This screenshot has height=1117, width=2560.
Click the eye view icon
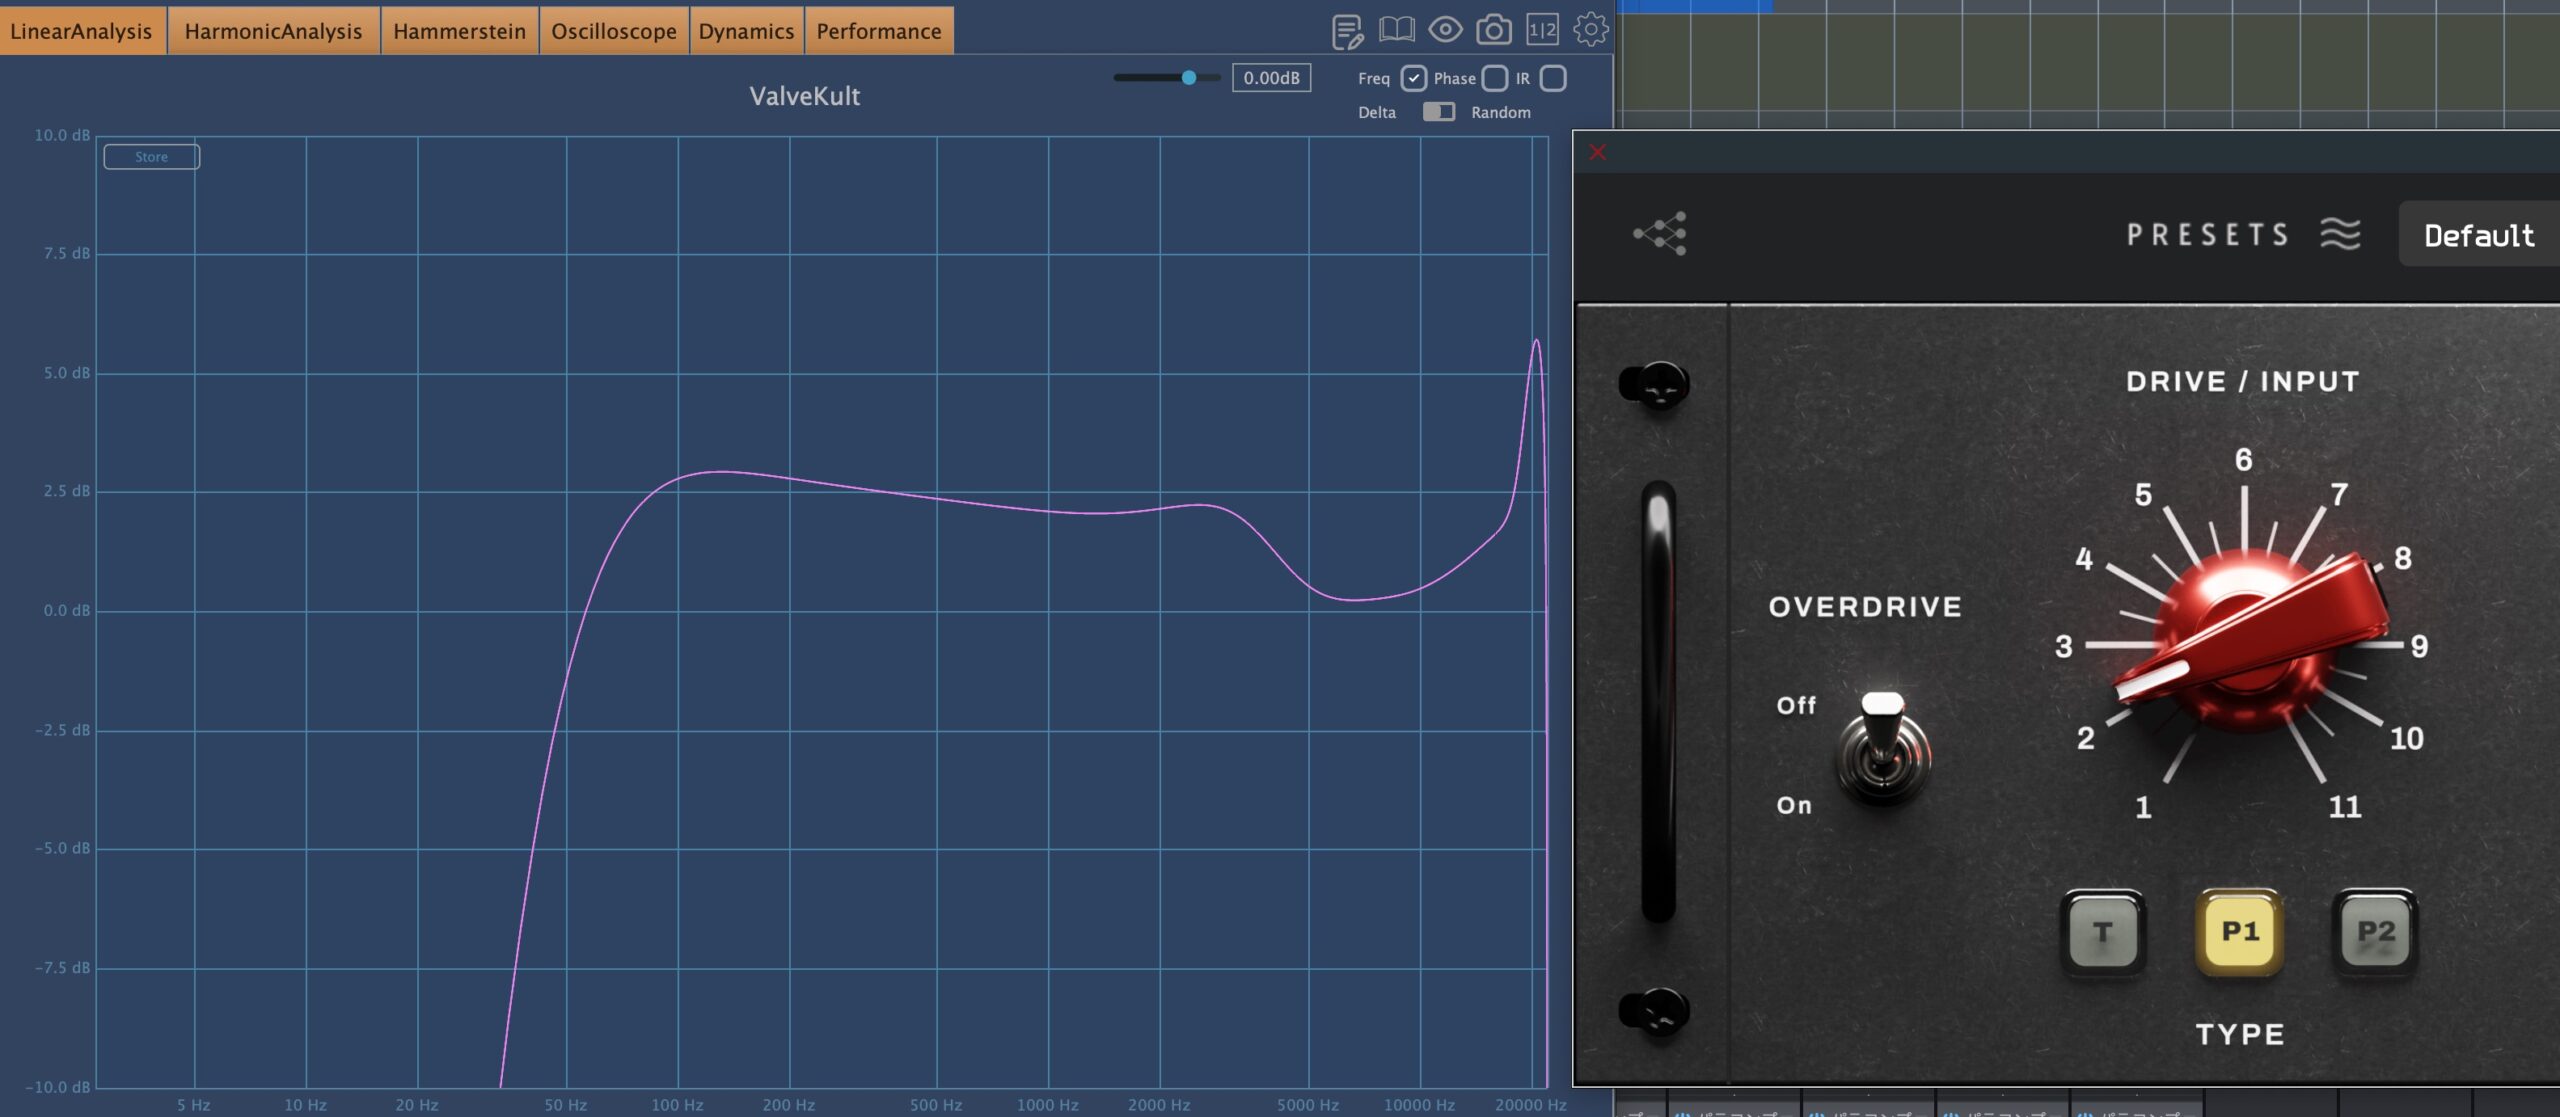point(1445,30)
